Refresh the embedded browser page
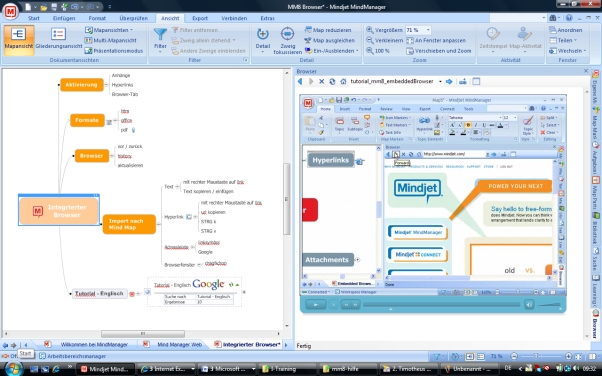The height and width of the screenshot is (376, 602). coord(332,81)
